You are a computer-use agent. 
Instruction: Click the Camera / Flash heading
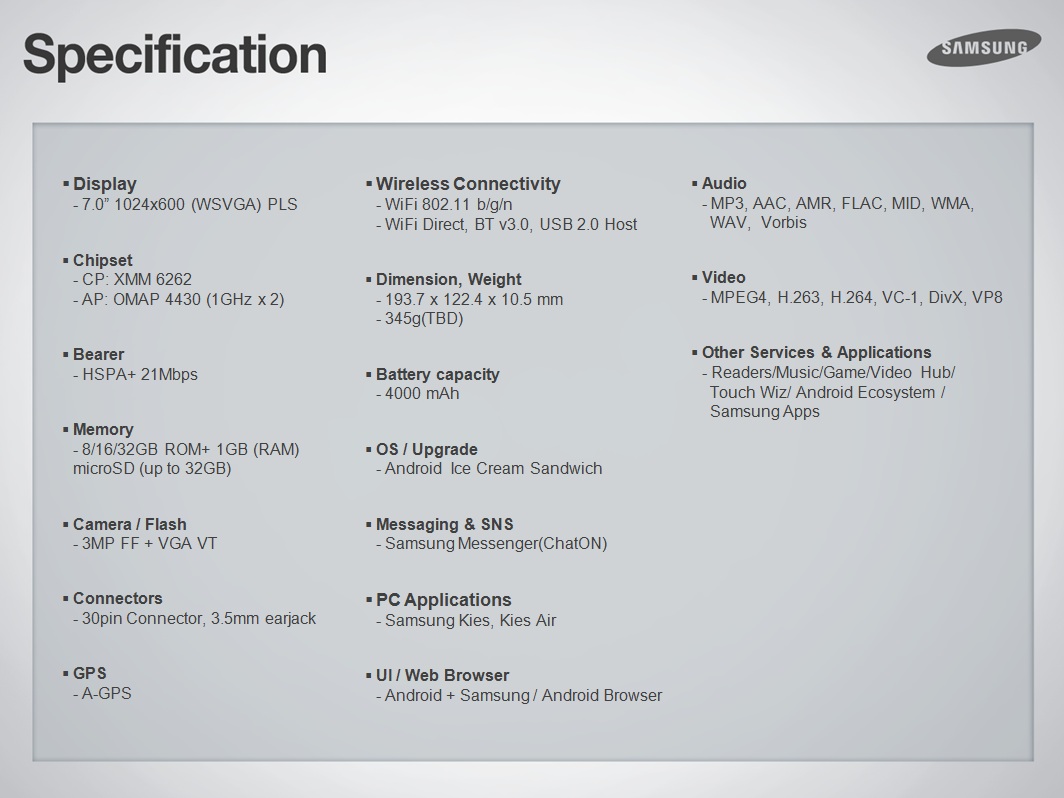click(130, 525)
